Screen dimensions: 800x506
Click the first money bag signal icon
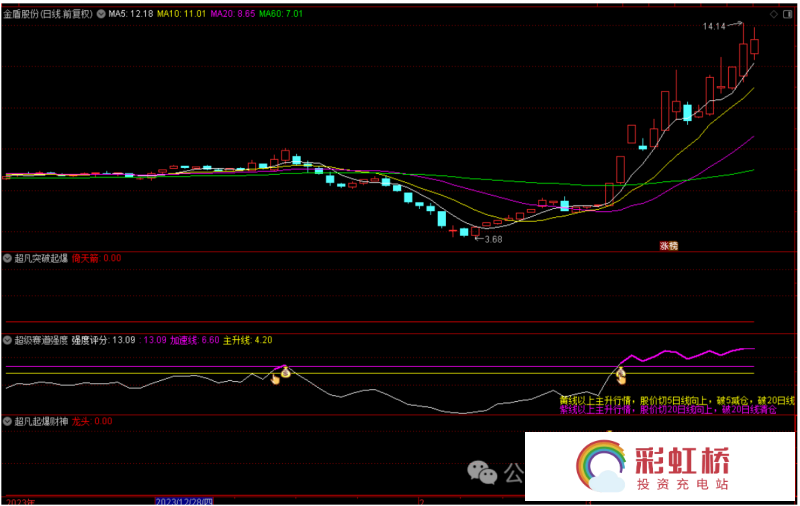[x=285, y=372]
